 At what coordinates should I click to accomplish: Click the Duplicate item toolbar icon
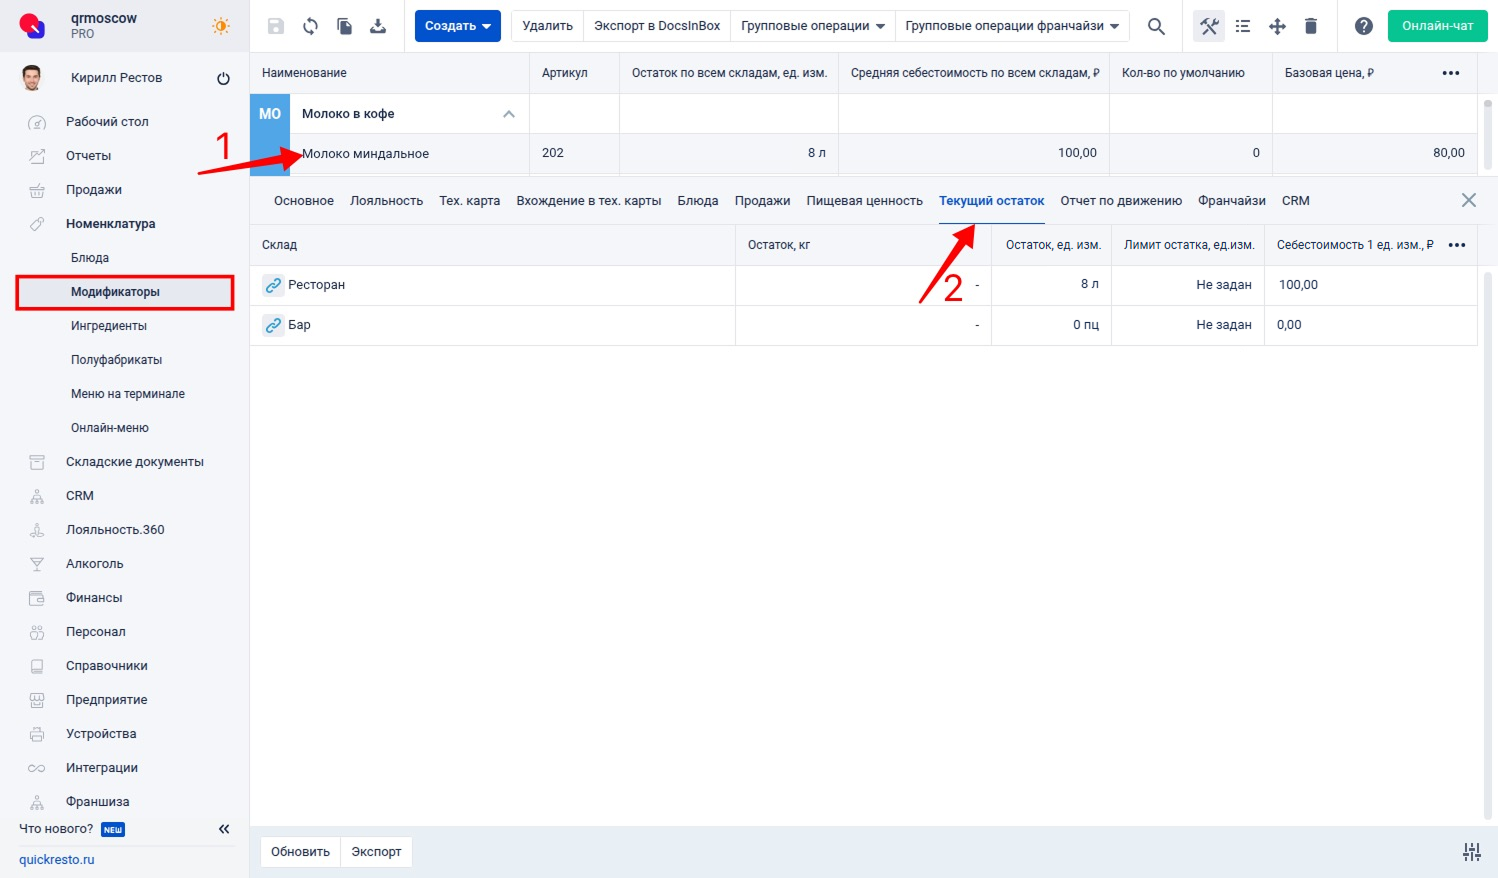pos(344,26)
